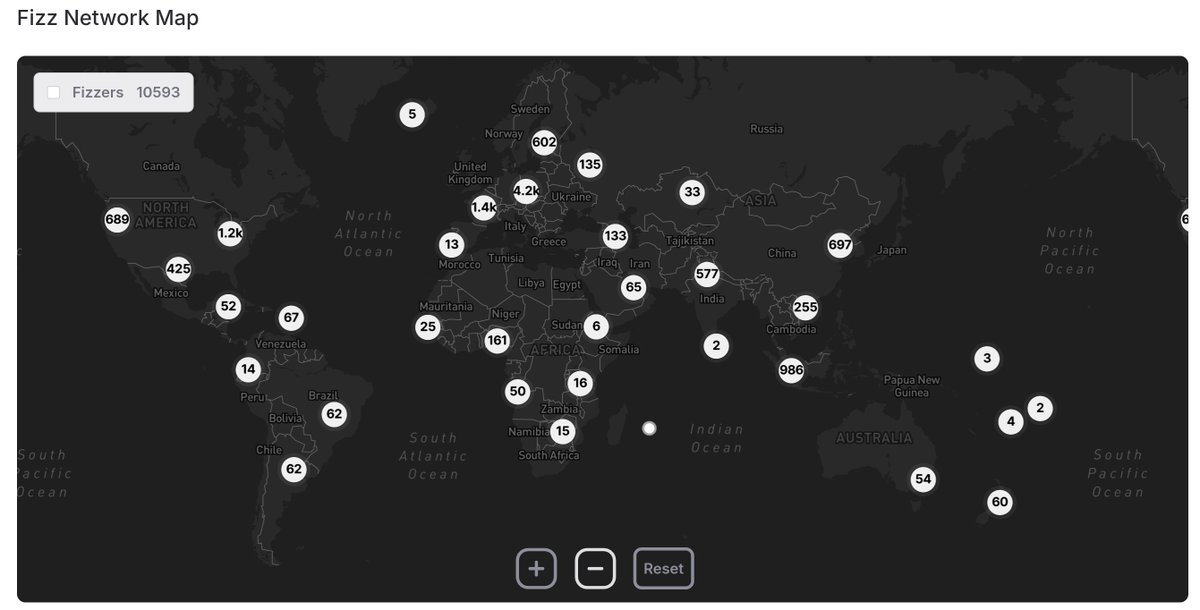Open the 14 cluster near Peru
Viewport: 1200px width, 610px height.
(x=249, y=369)
